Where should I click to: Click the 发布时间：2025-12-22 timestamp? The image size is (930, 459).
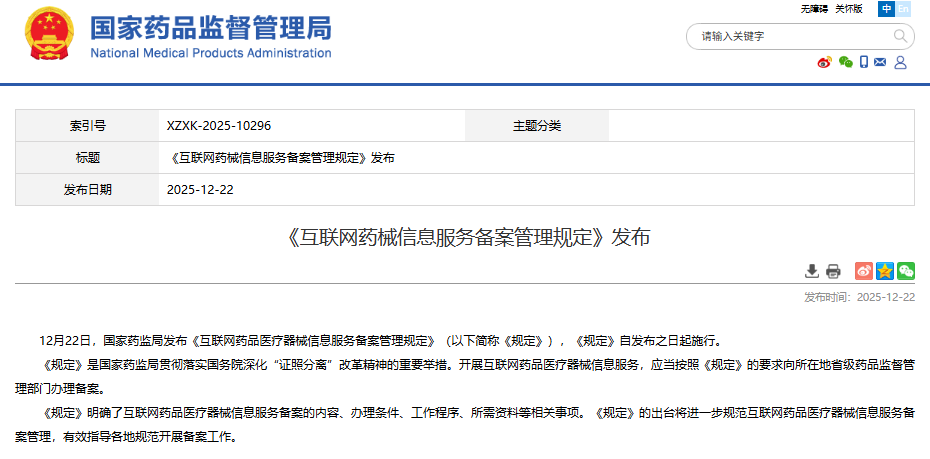(x=859, y=297)
